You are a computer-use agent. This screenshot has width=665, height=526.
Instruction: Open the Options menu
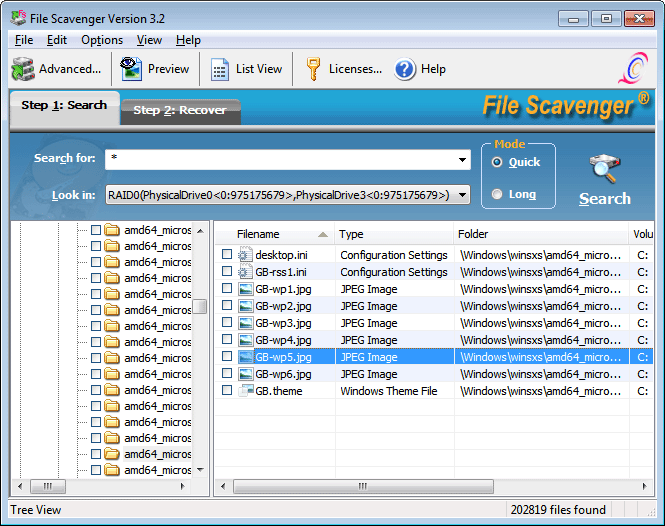[x=102, y=40]
